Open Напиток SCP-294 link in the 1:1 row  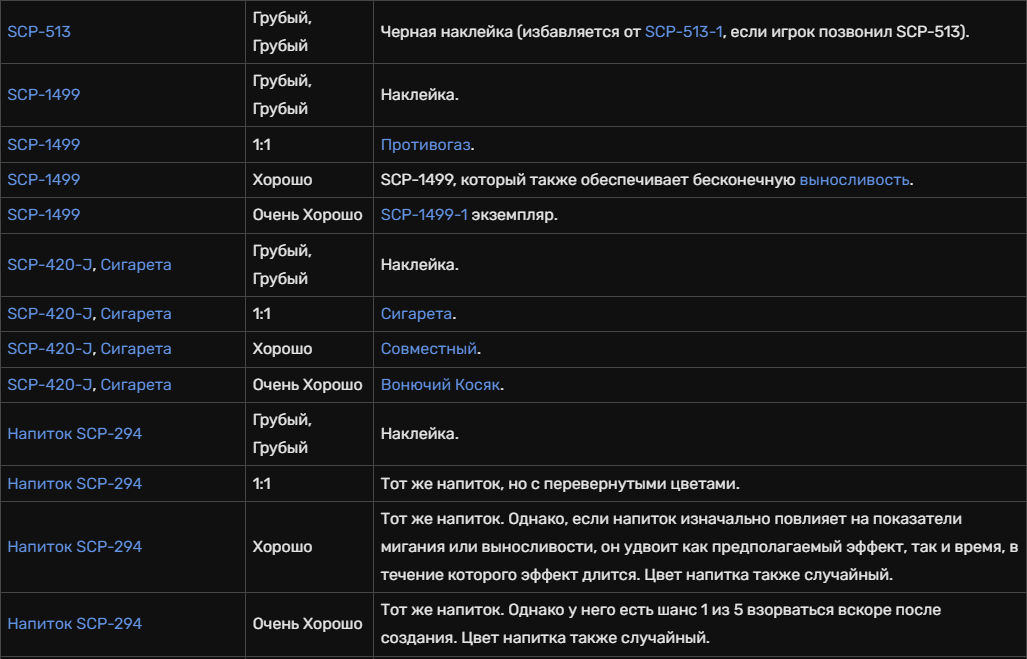coord(75,483)
